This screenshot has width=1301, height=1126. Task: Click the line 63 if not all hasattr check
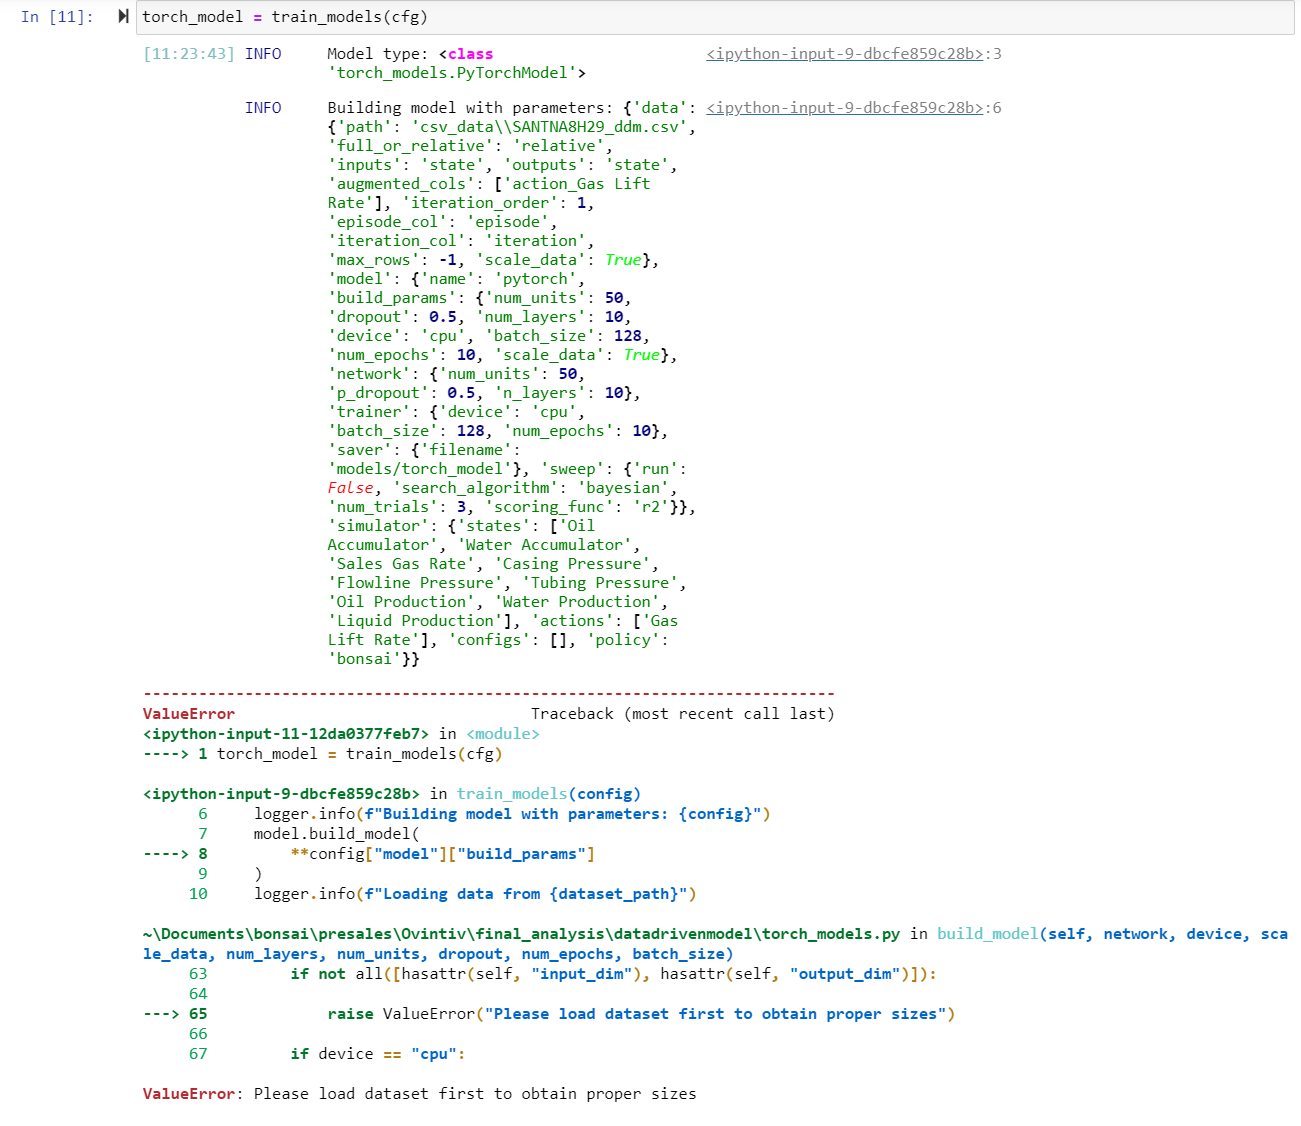(614, 974)
